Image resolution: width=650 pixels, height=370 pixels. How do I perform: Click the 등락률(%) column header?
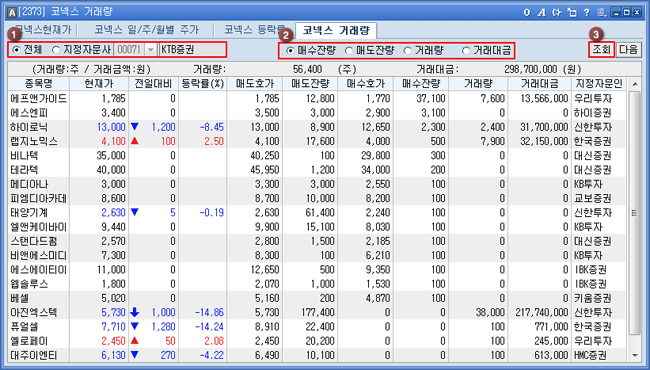coord(202,84)
